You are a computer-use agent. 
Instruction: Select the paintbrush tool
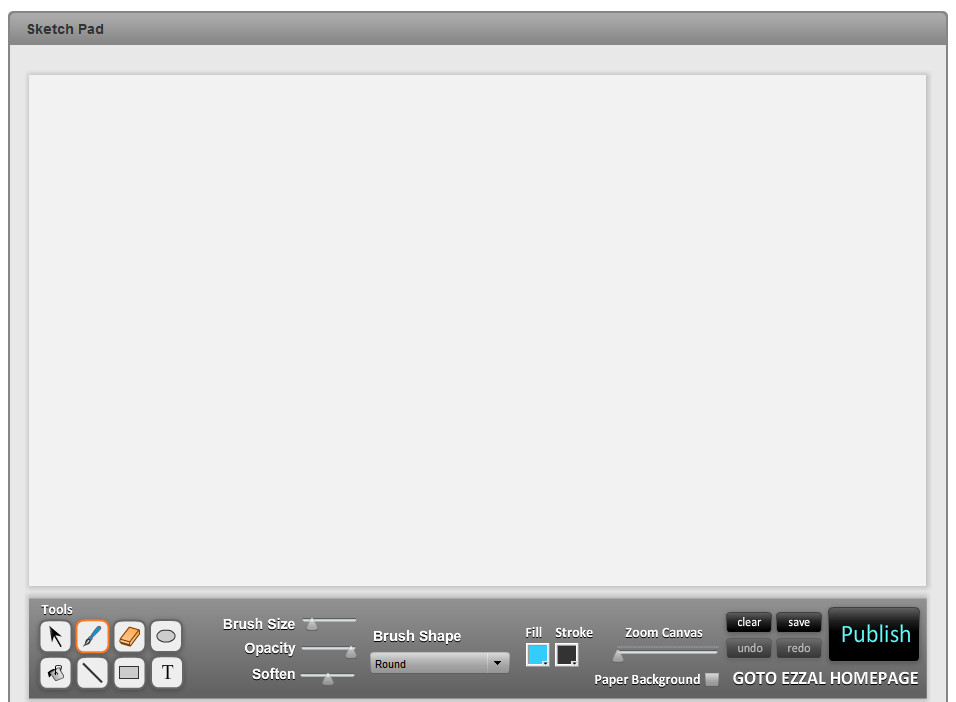pyautogui.click(x=92, y=636)
